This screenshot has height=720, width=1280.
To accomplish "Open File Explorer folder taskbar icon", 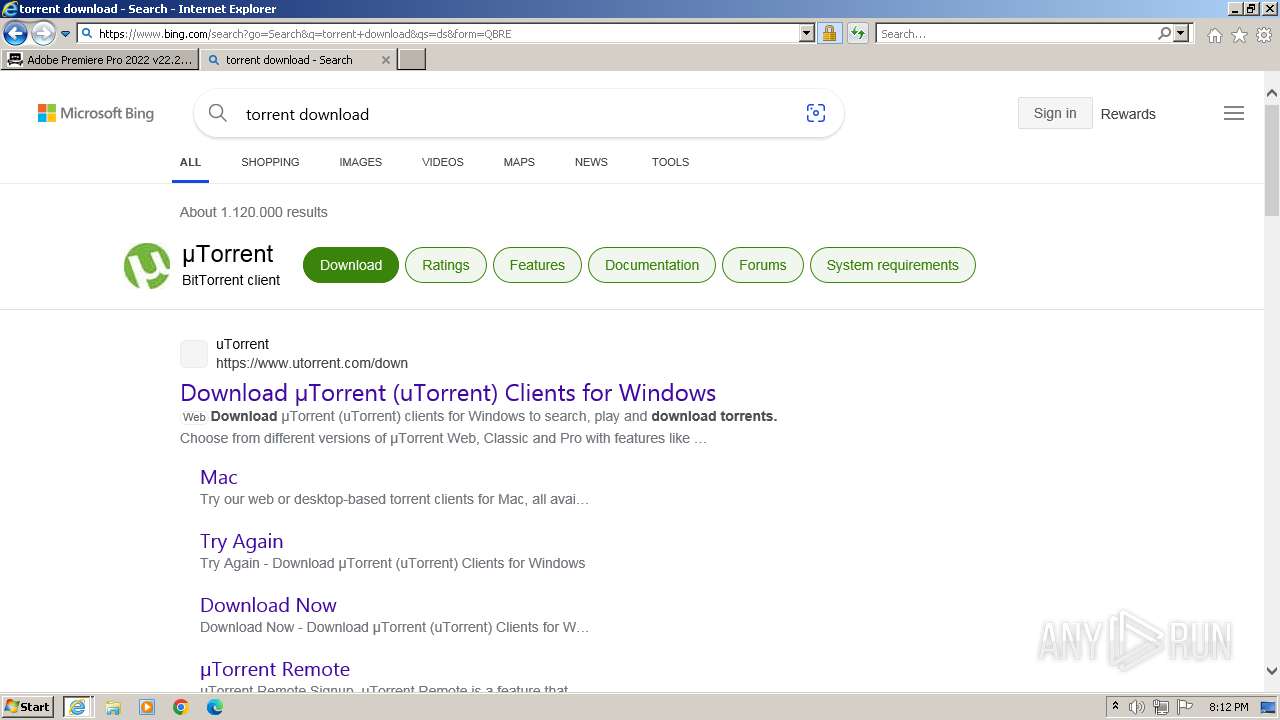I will click(113, 707).
